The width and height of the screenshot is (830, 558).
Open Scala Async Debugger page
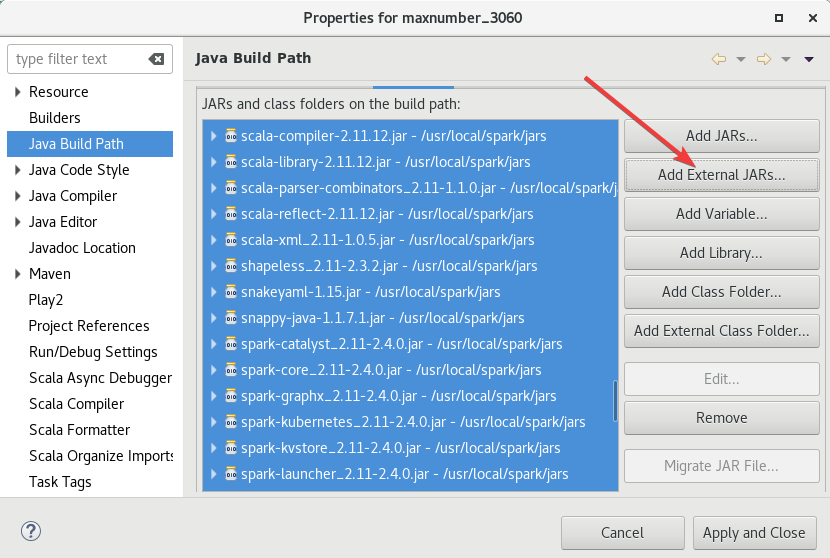pos(101,377)
